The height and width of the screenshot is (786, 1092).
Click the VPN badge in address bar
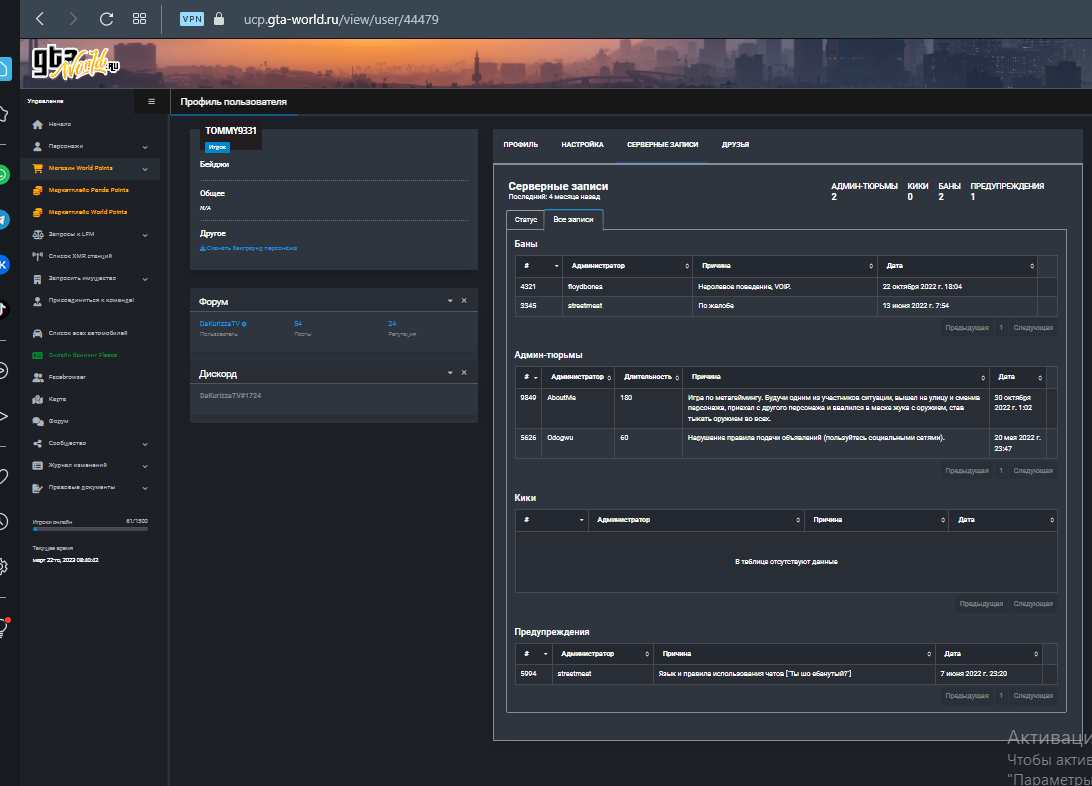(192, 19)
